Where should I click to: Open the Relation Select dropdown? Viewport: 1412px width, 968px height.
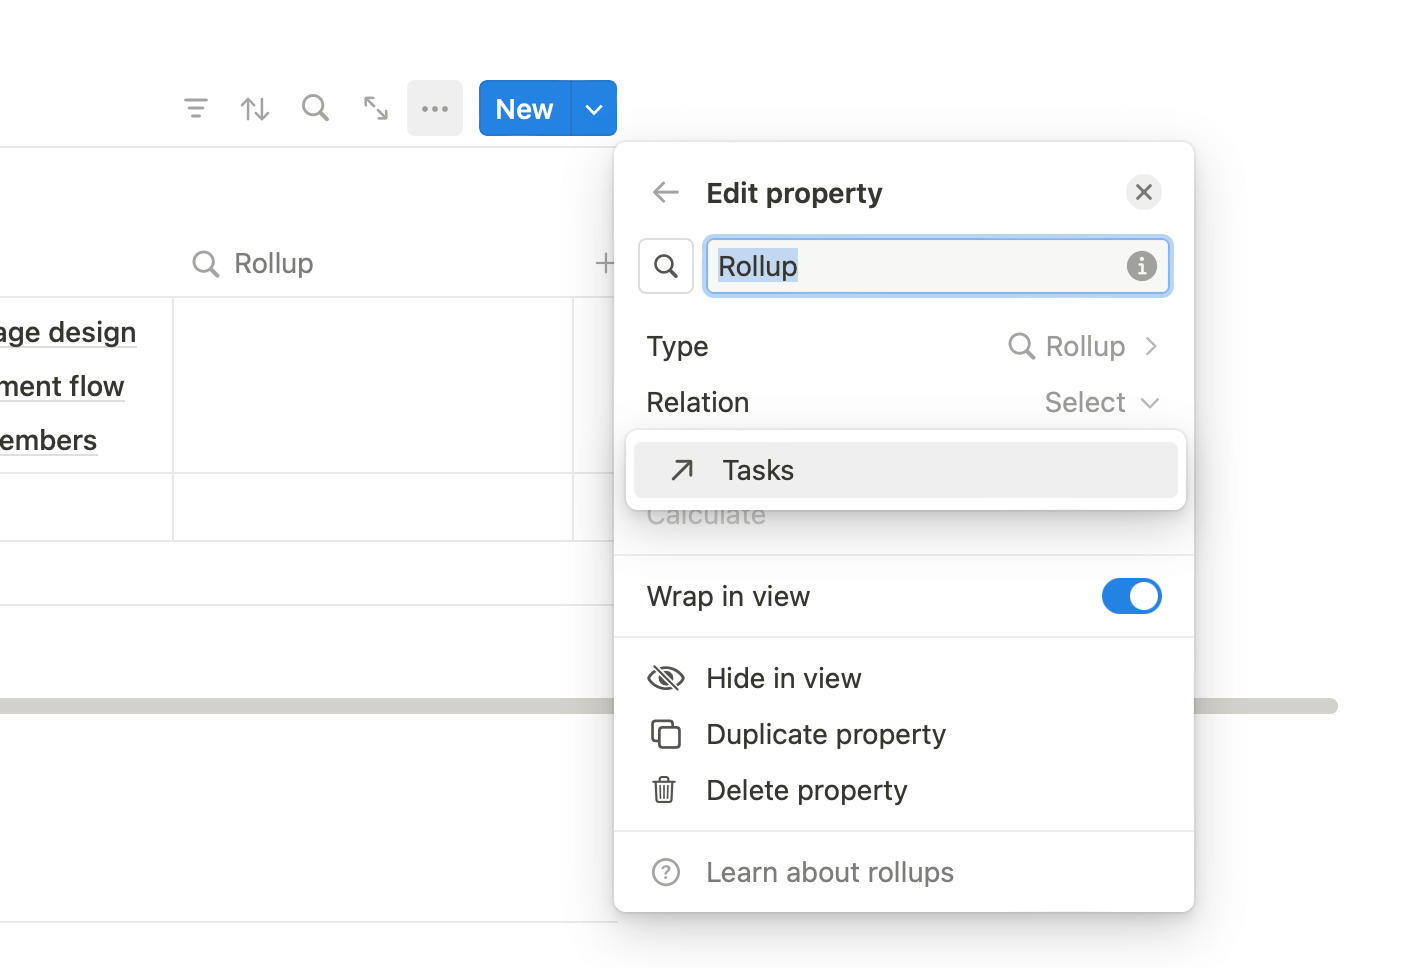click(1101, 402)
